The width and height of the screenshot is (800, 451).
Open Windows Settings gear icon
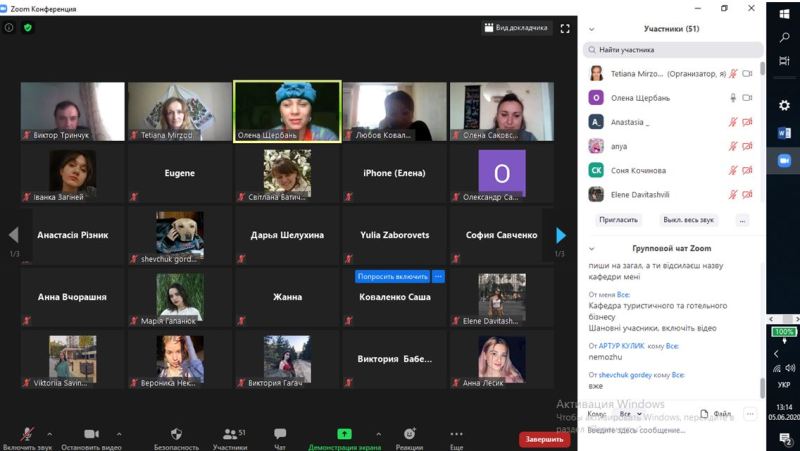(x=784, y=105)
